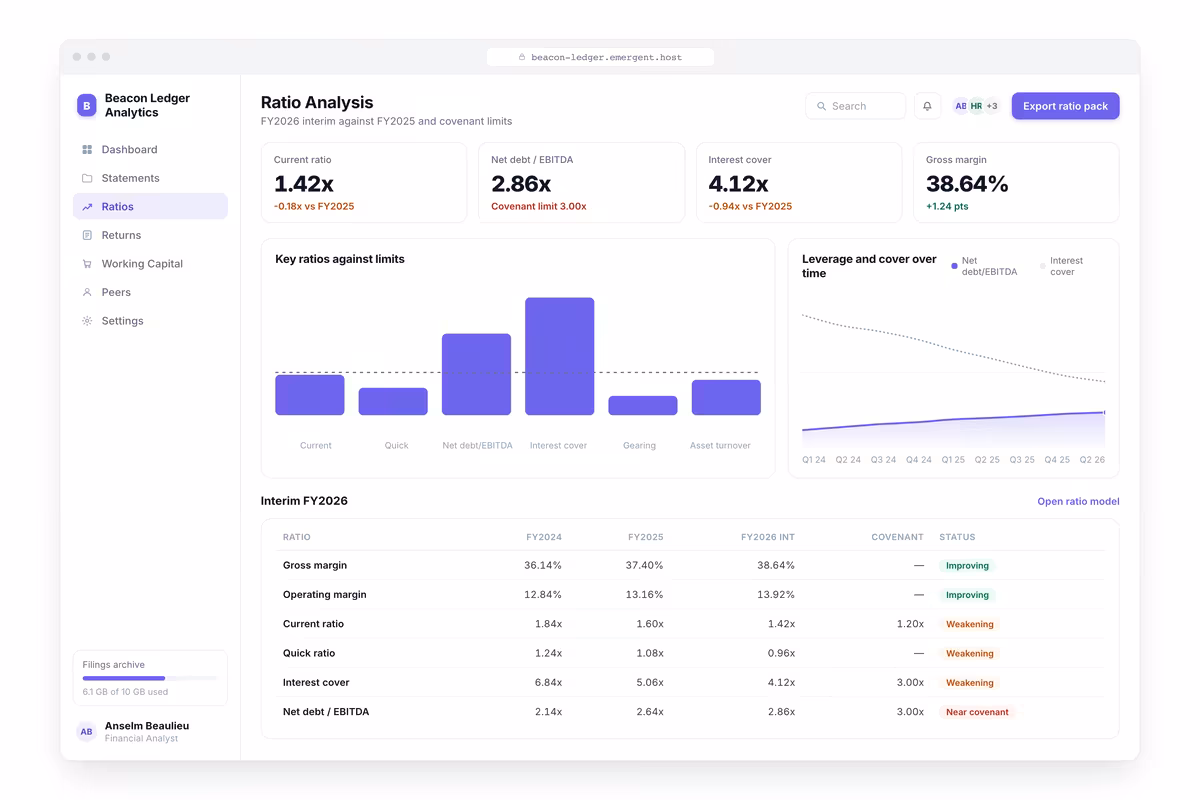Open the Gross margin 38.64% card
1200x800 pixels.
tap(1016, 182)
